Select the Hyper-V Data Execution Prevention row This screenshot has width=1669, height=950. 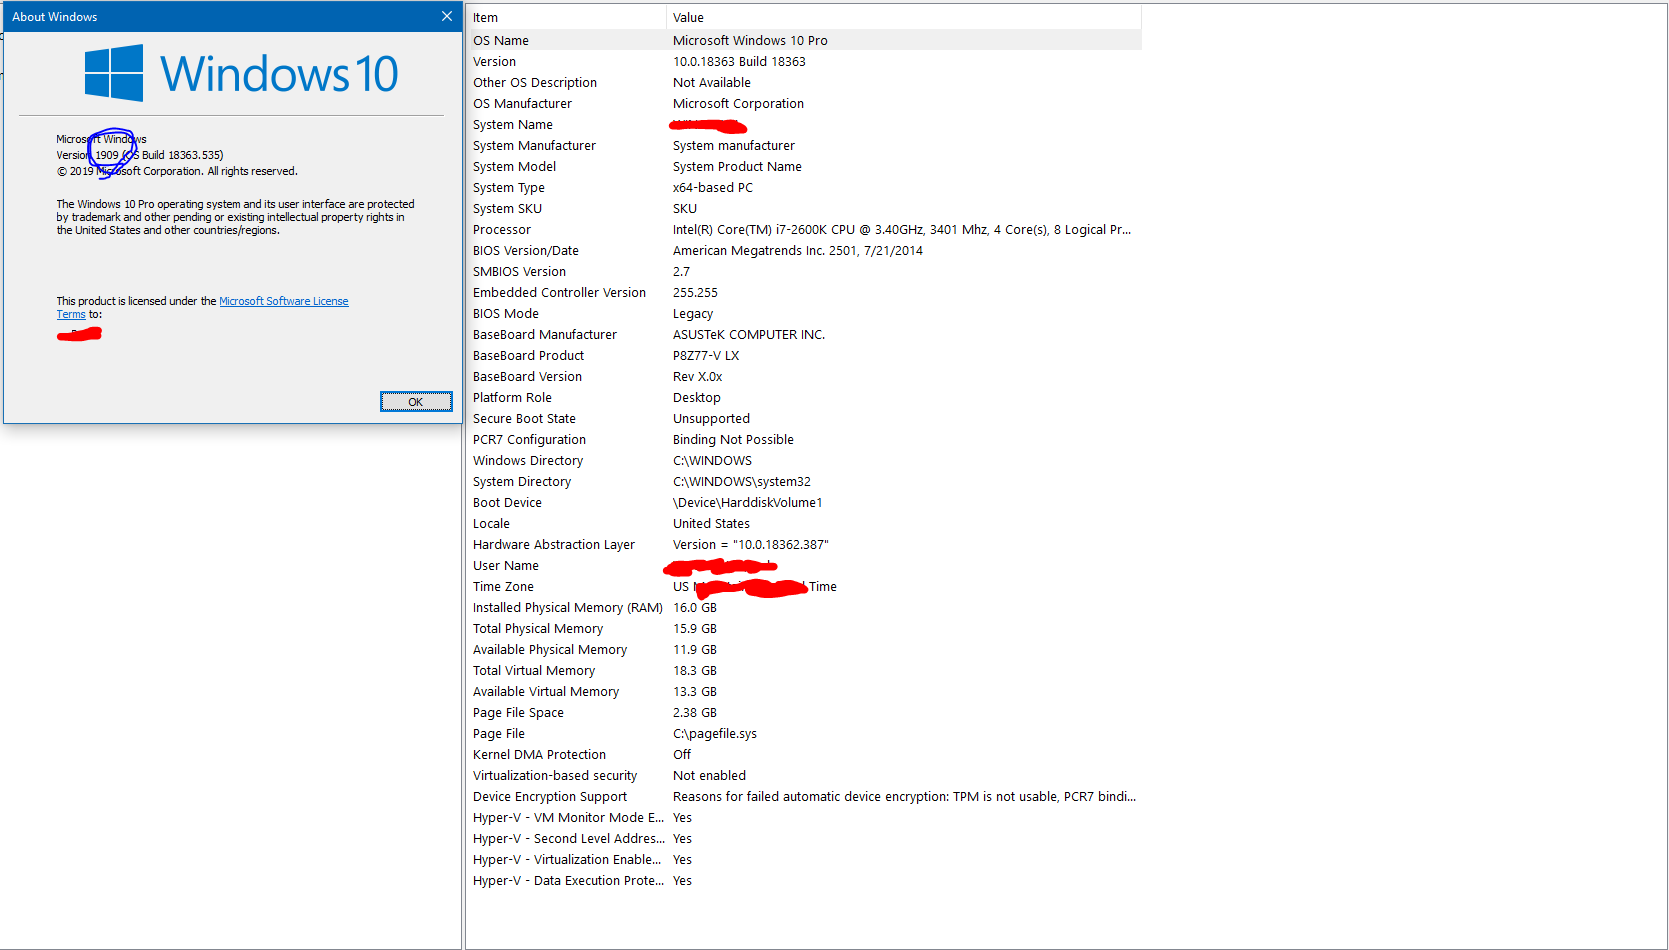pyautogui.click(x=804, y=880)
